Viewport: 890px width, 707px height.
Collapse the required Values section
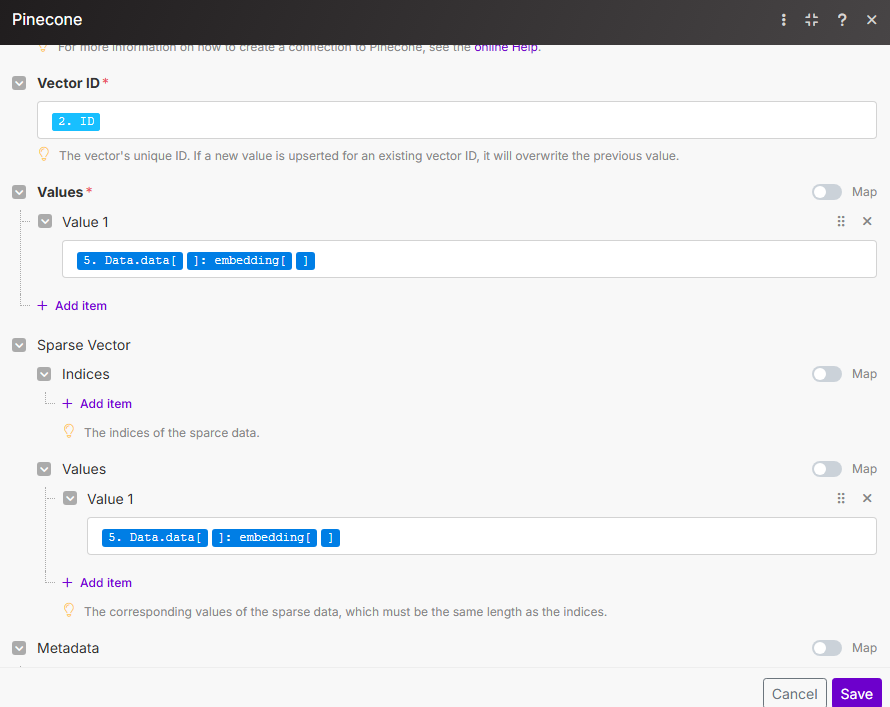[19, 192]
